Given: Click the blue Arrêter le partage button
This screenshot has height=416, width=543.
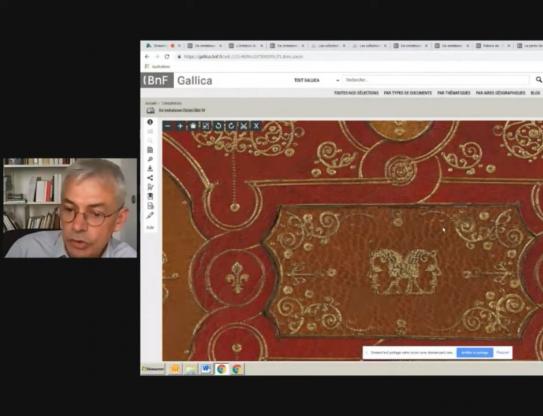Looking at the screenshot, I should (x=474, y=353).
